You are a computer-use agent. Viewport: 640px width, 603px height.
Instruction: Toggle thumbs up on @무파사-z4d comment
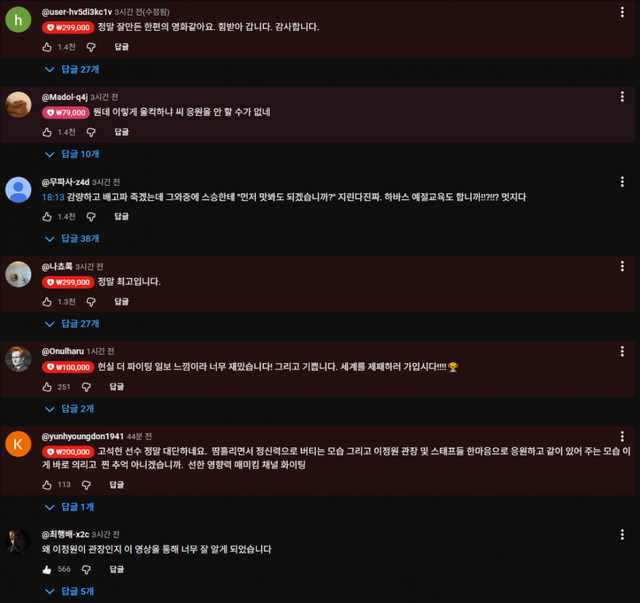click(47, 217)
